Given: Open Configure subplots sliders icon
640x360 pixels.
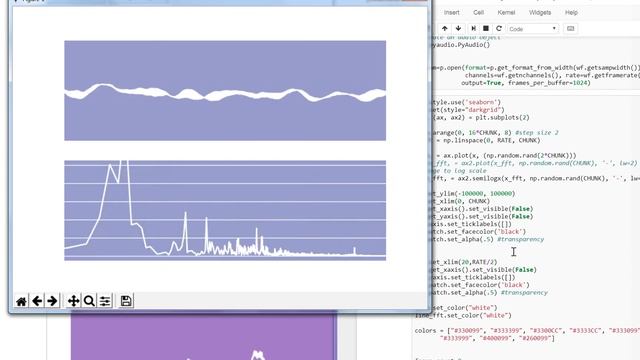Looking at the screenshot, I should 105,301.
